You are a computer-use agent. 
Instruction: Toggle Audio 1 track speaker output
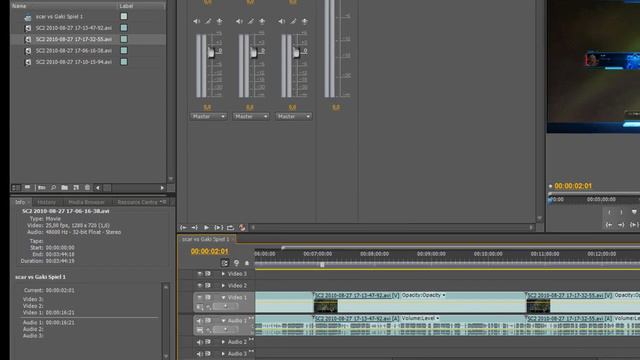(x=200, y=321)
